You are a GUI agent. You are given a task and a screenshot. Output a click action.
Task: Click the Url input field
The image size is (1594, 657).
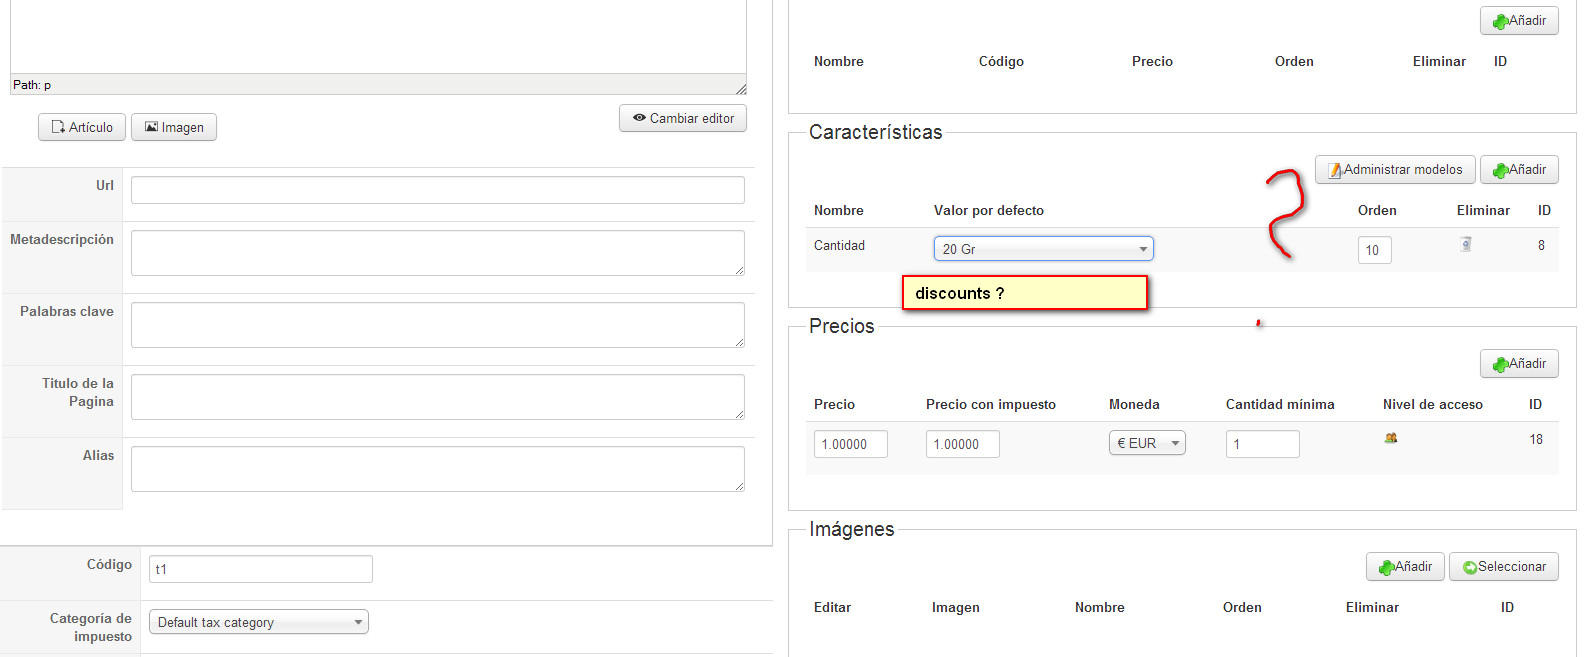437,190
